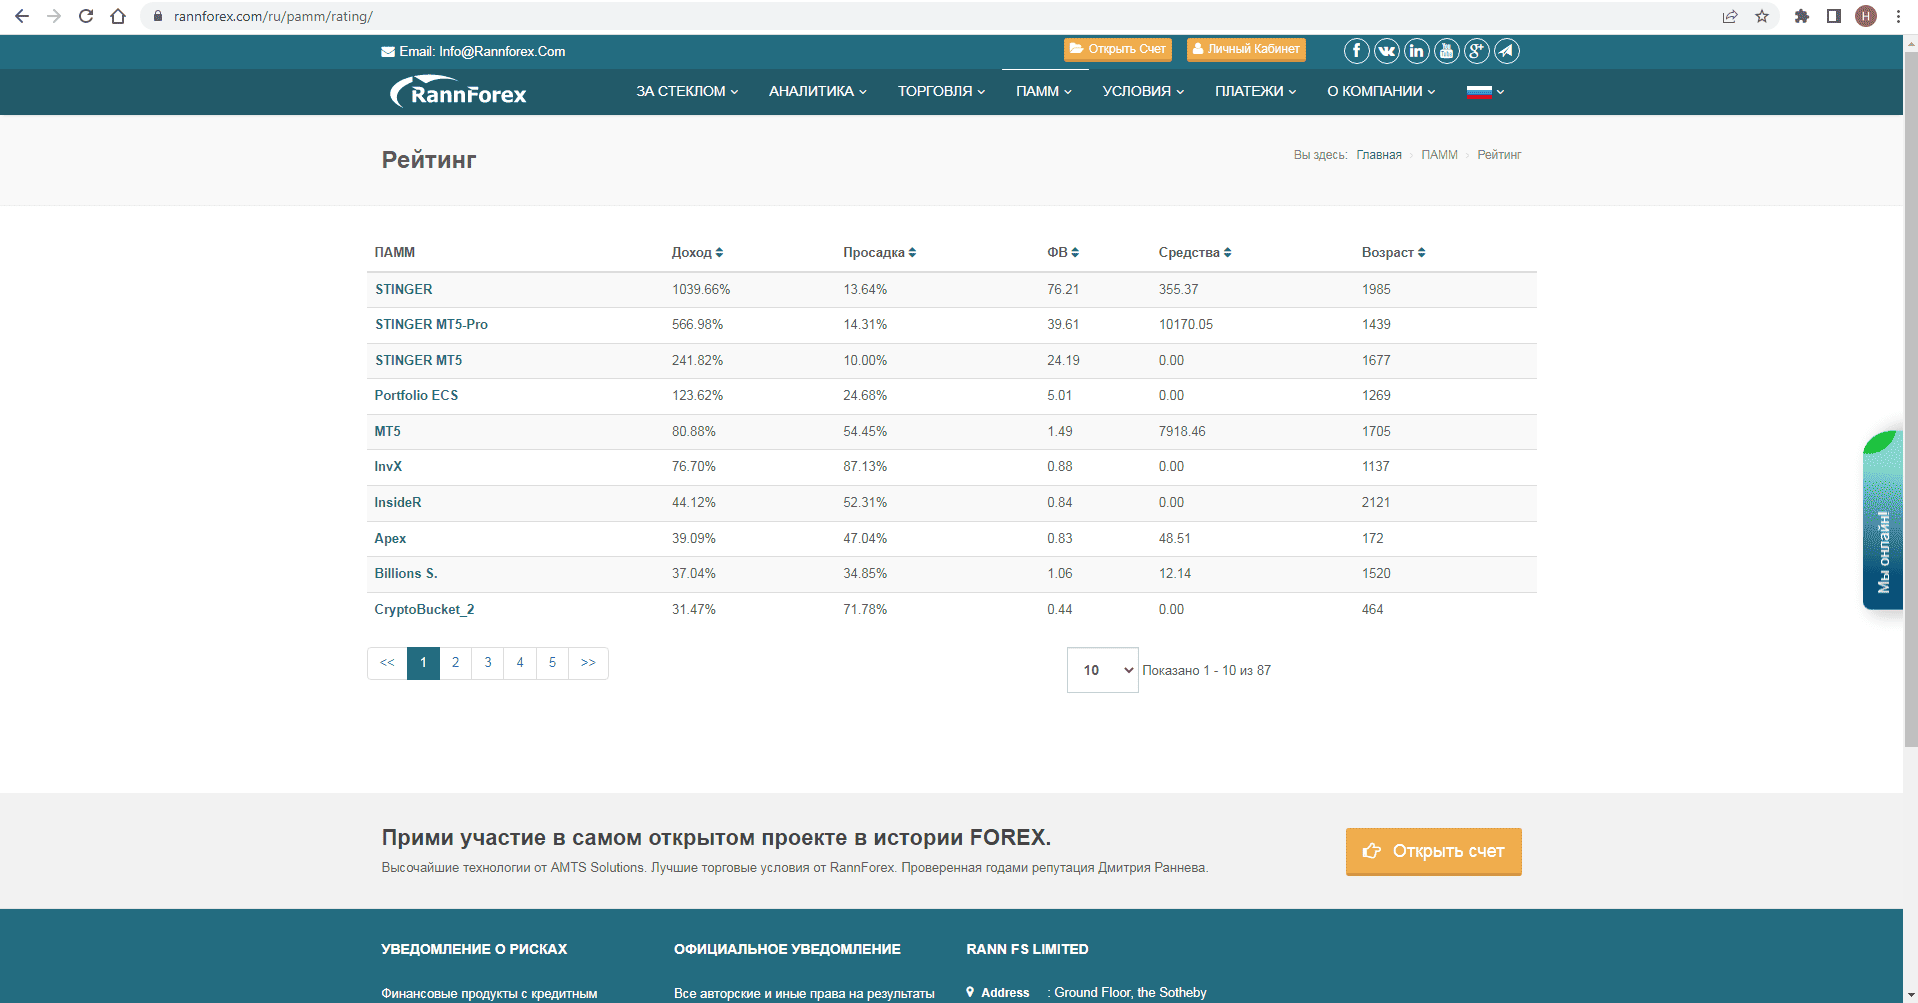Click Главная breadcrumb link
This screenshot has height=1003, width=1918.
tap(1379, 155)
